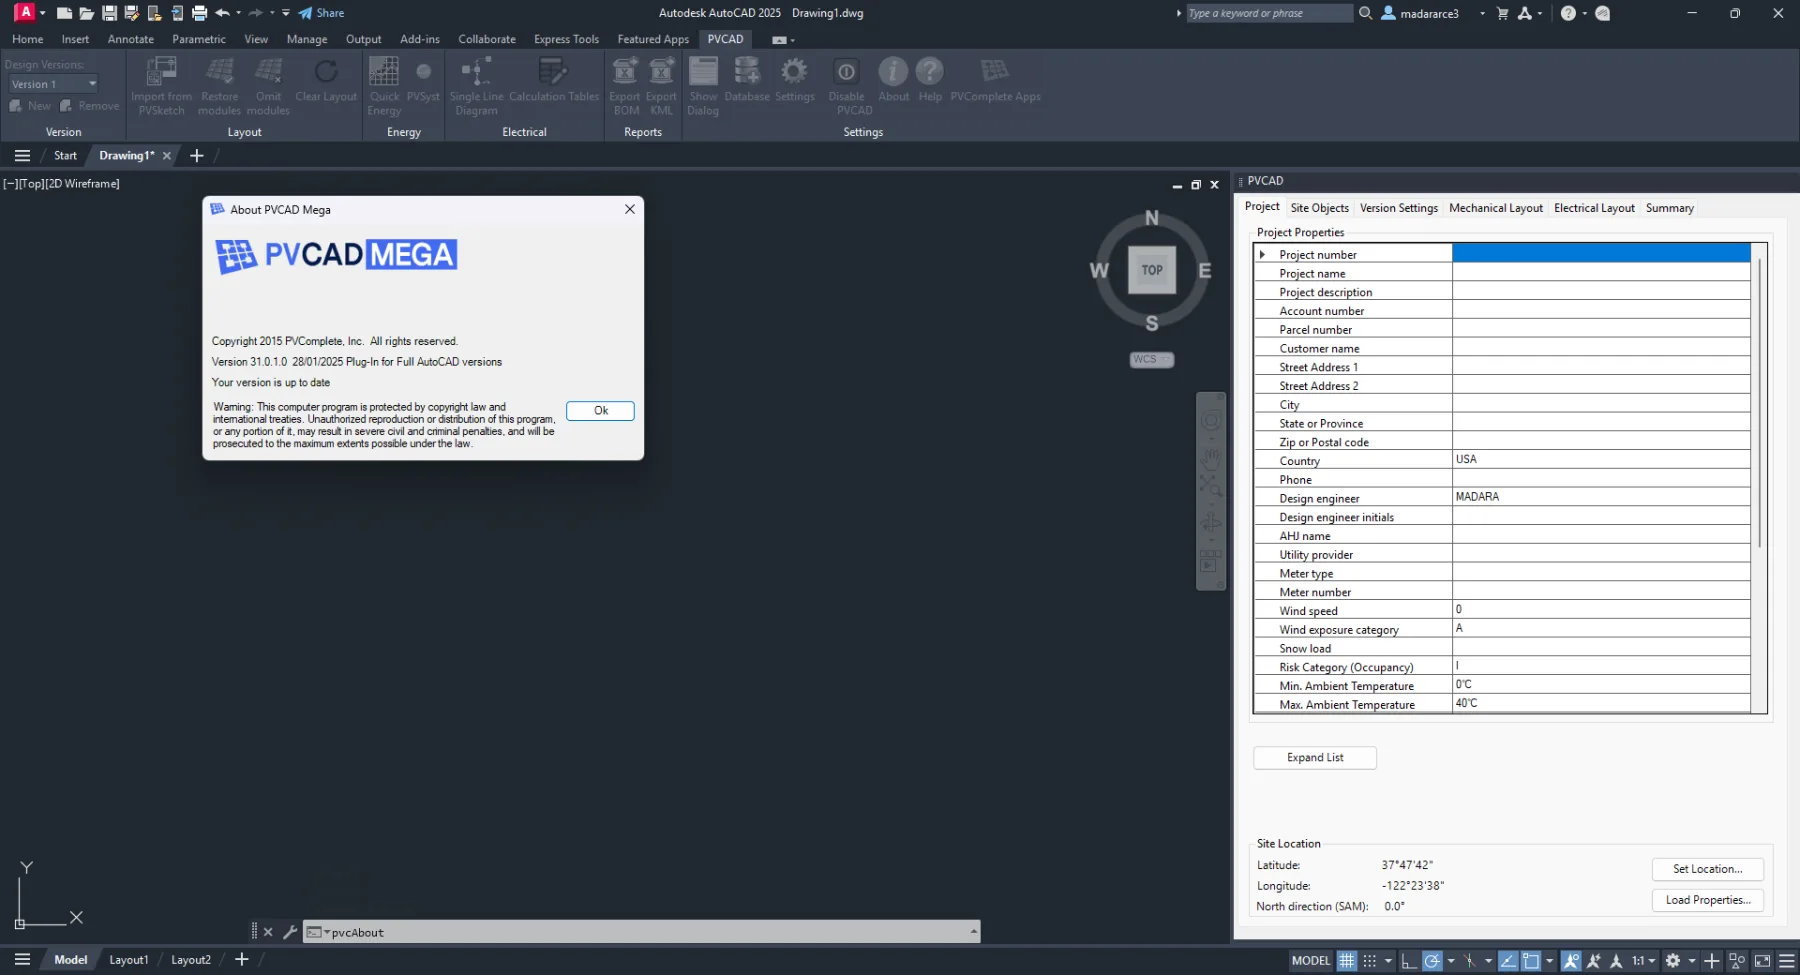Screen dimensions: 1800x975
Task: Click the Share button in title bar
Action: tap(321, 13)
